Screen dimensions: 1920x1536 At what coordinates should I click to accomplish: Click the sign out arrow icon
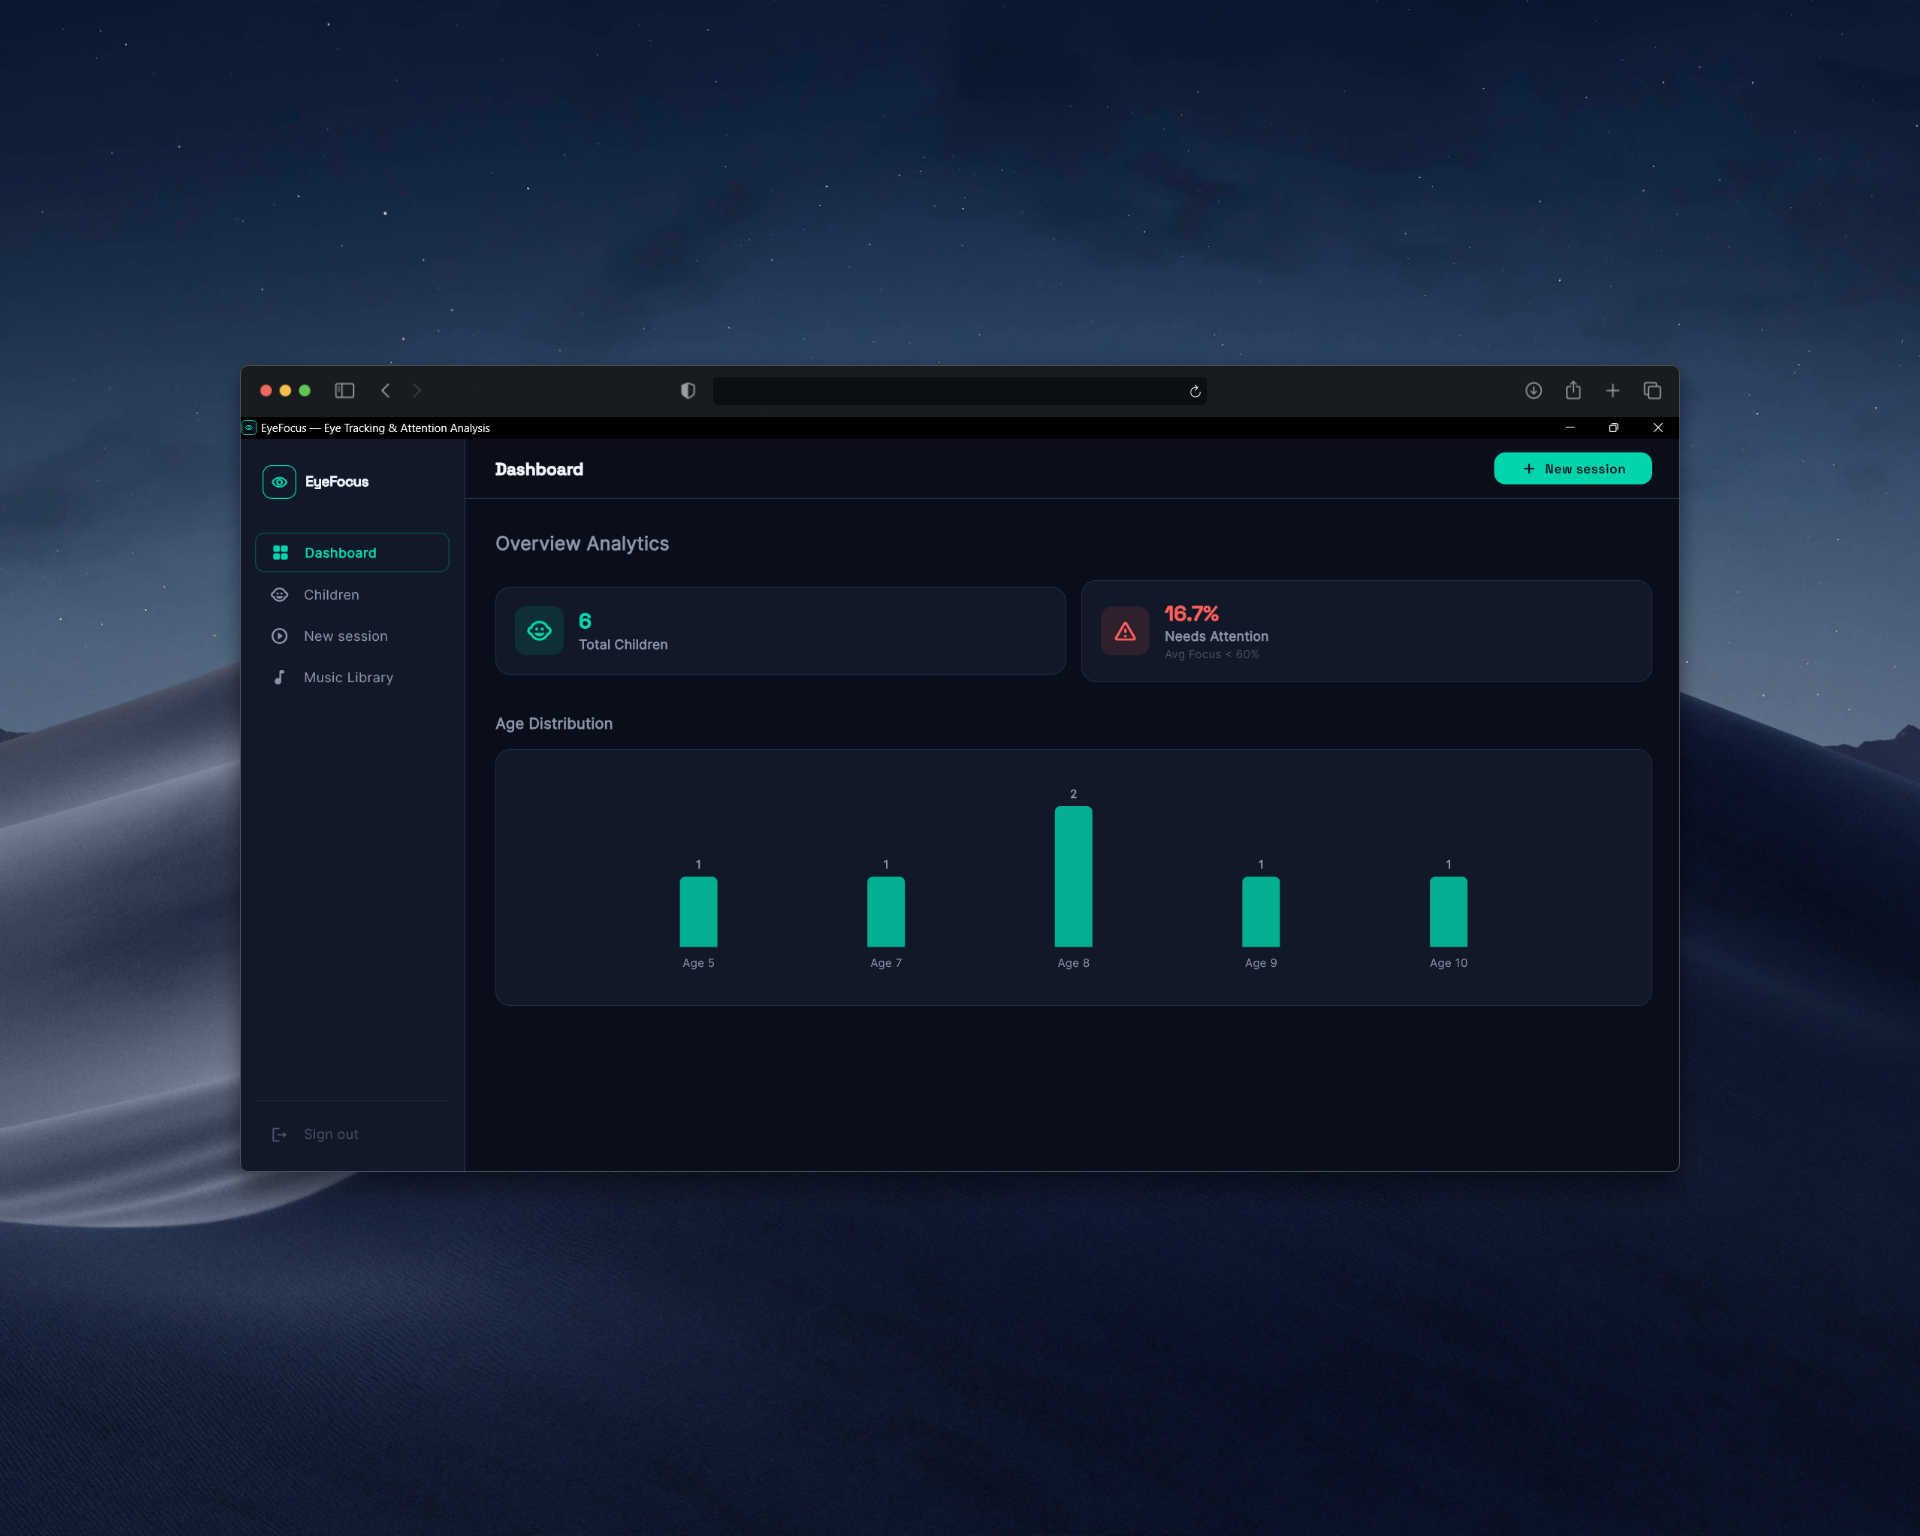[280, 1134]
